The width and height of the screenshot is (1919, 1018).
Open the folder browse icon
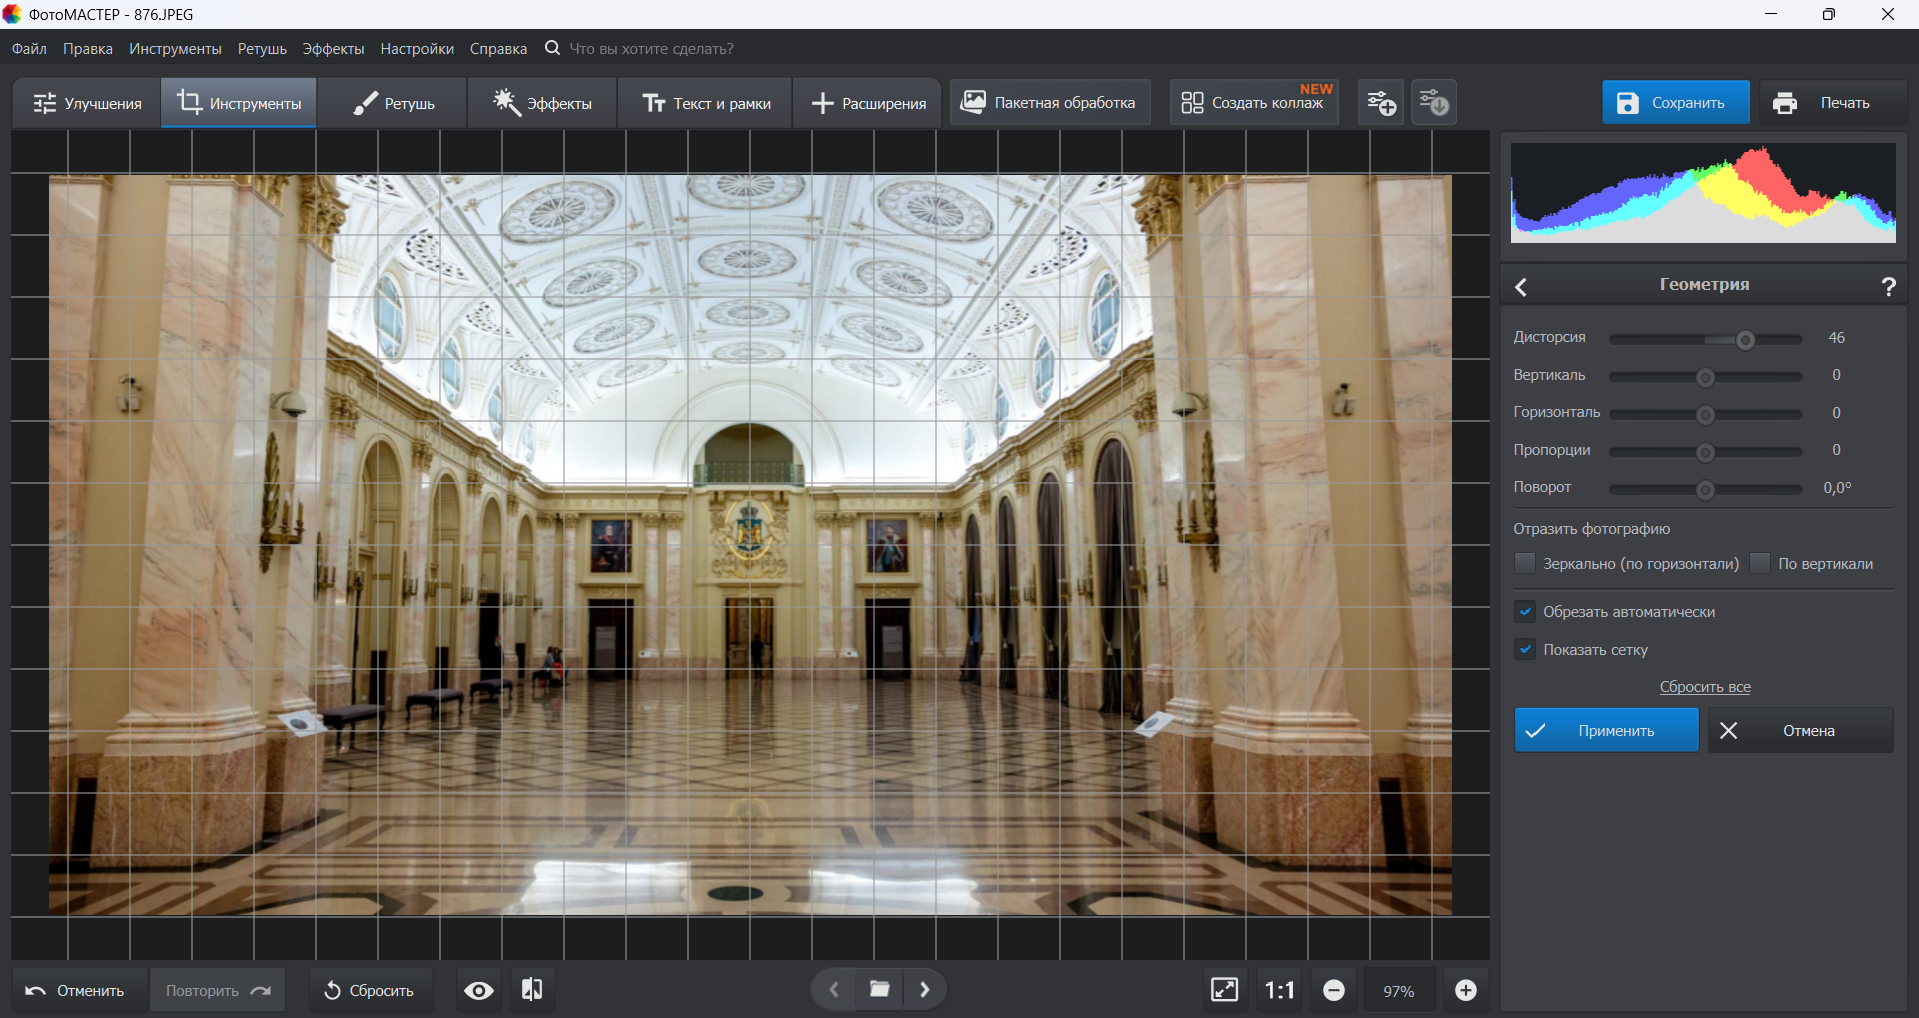(x=879, y=989)
